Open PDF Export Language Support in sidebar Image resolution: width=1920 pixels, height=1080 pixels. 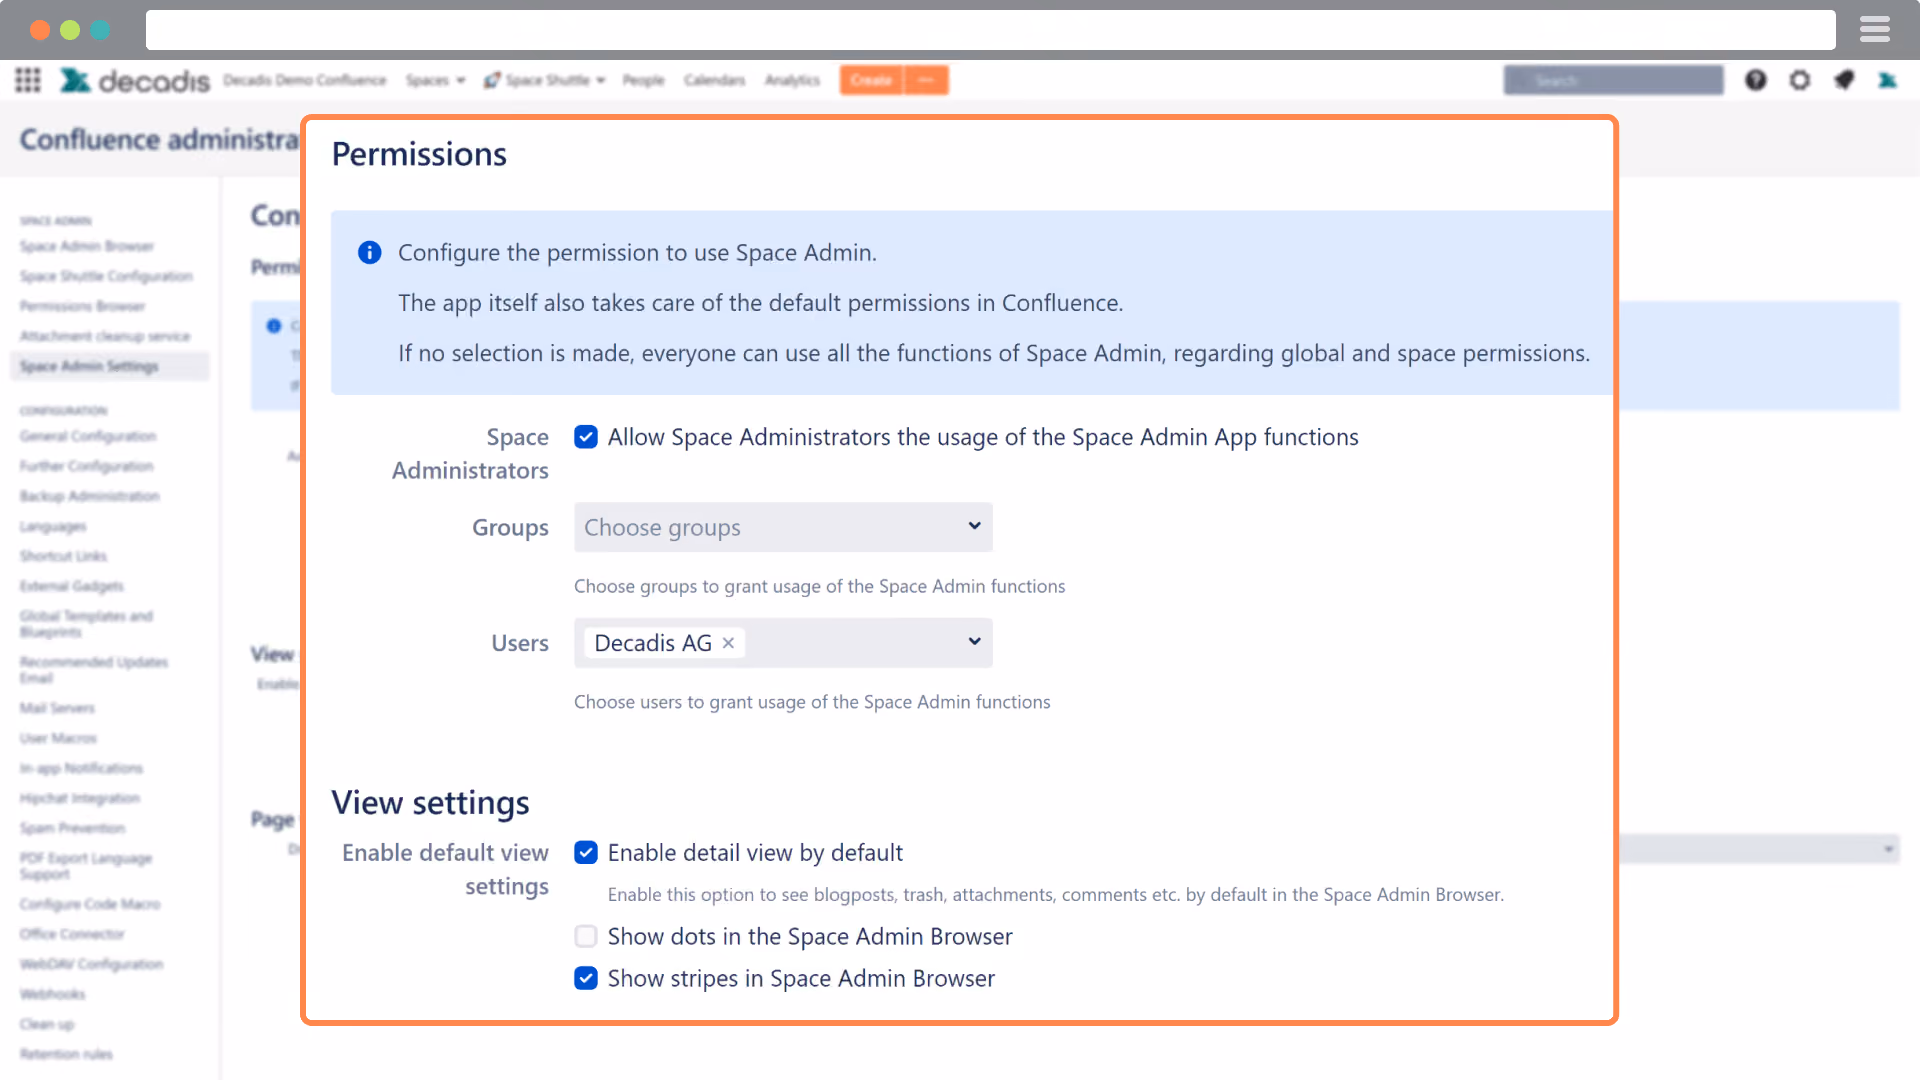coord(86,866)
